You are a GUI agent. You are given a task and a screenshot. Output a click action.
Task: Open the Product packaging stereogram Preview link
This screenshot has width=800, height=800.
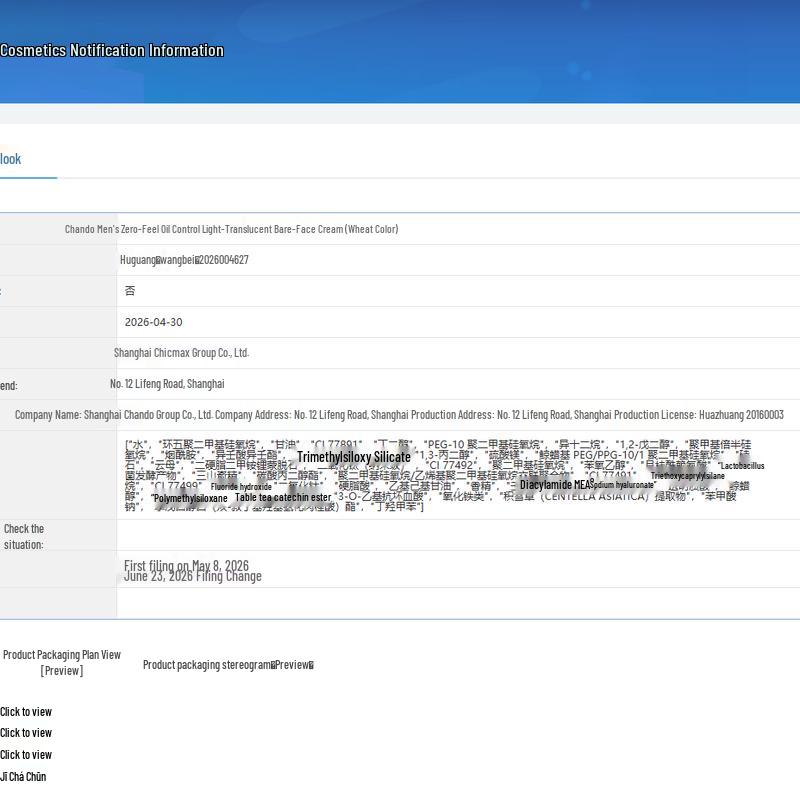[228, 665]
